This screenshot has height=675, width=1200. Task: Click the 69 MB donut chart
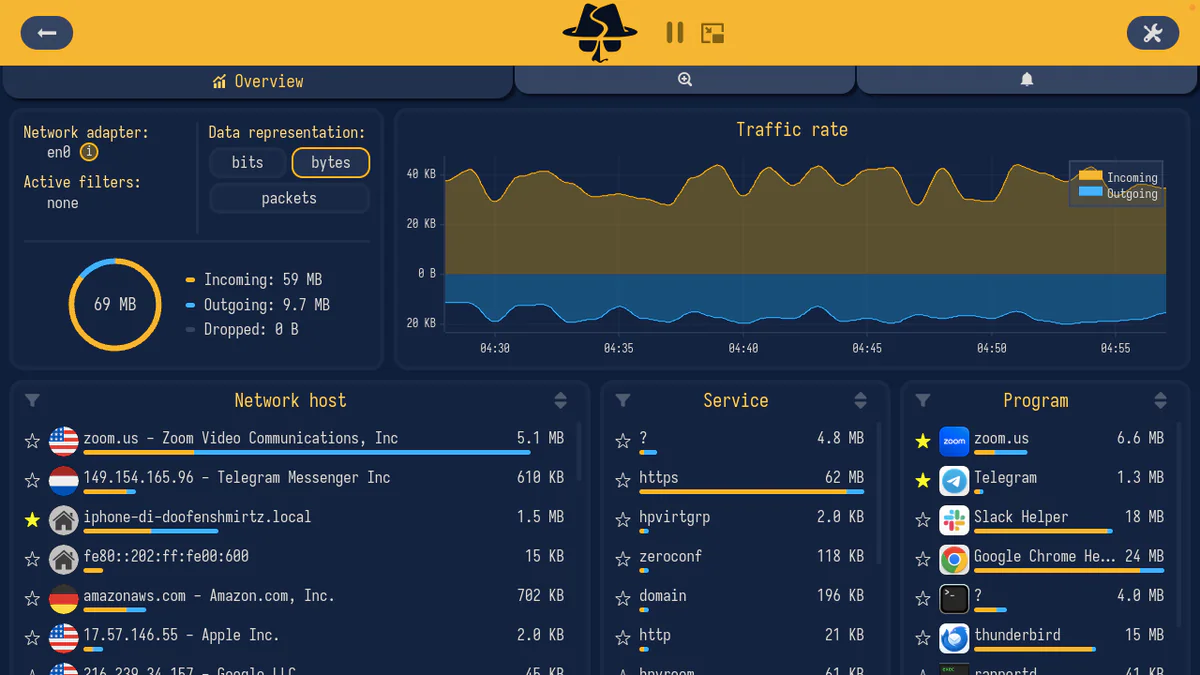pyautogui.click(x=115, y=304)
